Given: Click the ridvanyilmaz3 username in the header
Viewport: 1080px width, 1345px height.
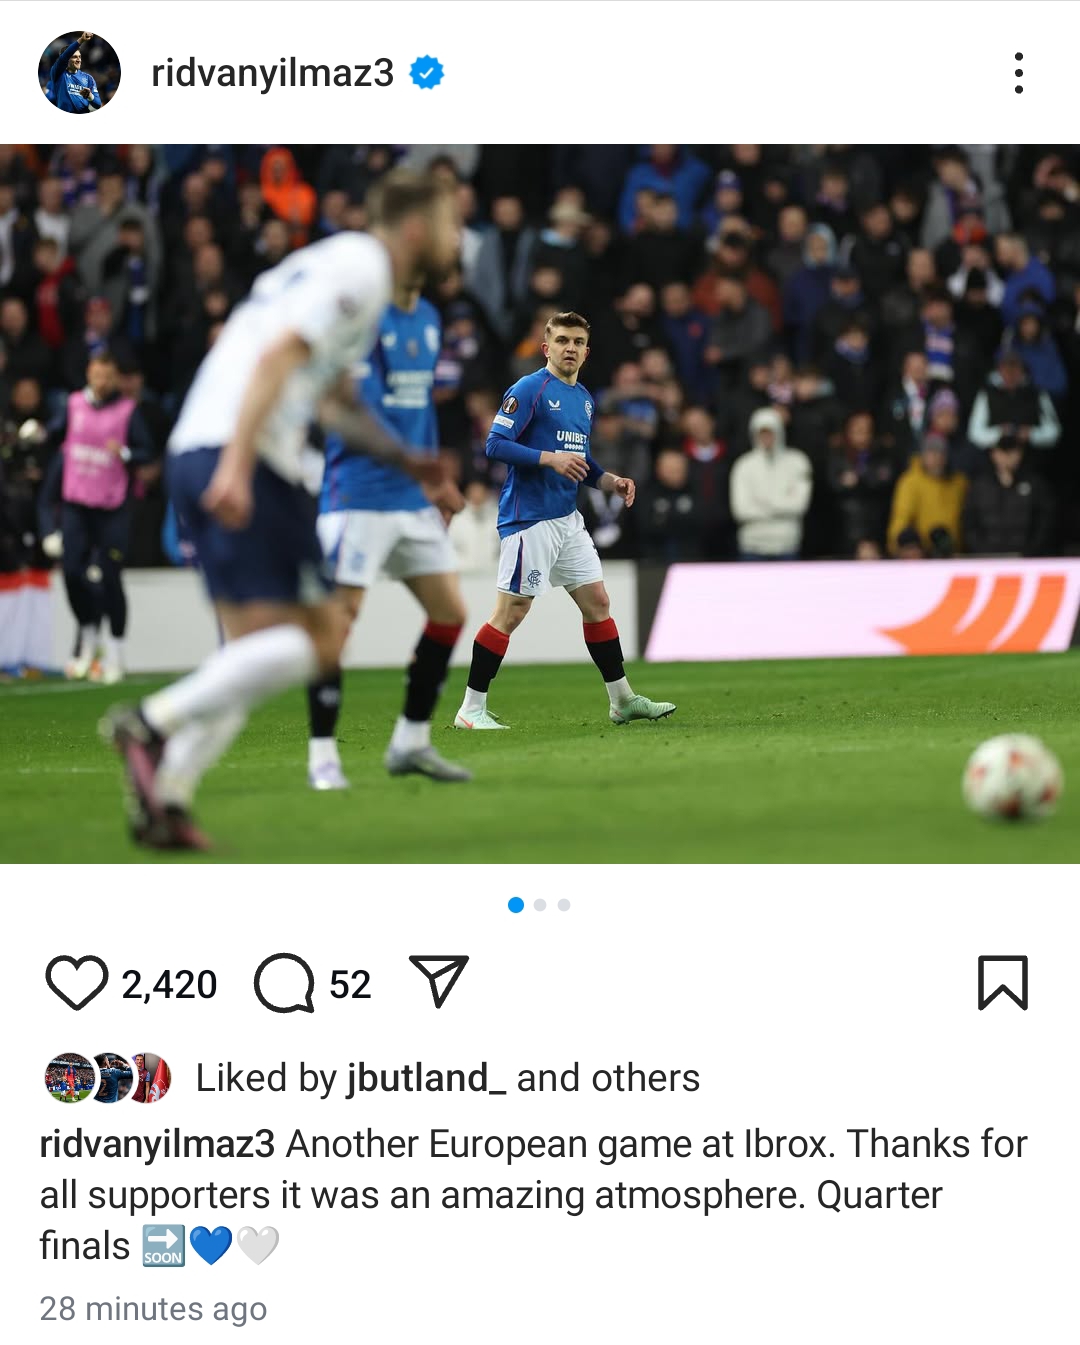Looking at the screenshot, I should [x=272, y=73].
